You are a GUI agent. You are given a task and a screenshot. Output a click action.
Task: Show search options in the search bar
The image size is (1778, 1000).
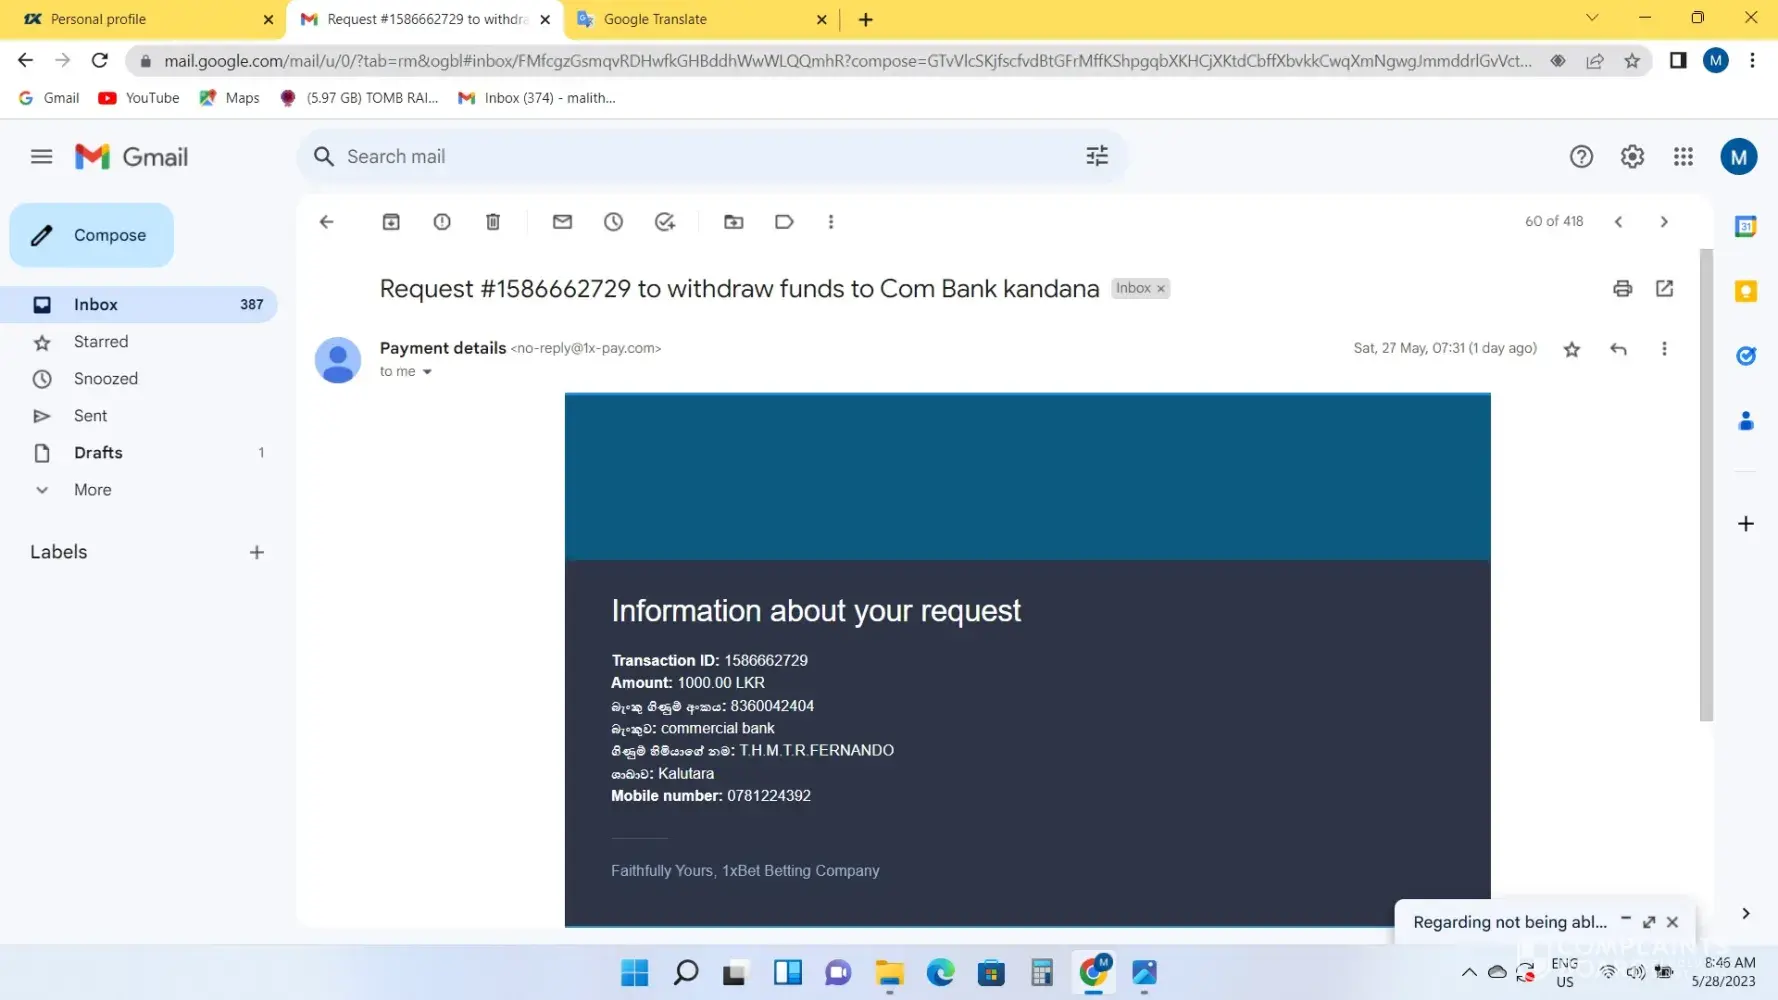tap(1097, 156)
